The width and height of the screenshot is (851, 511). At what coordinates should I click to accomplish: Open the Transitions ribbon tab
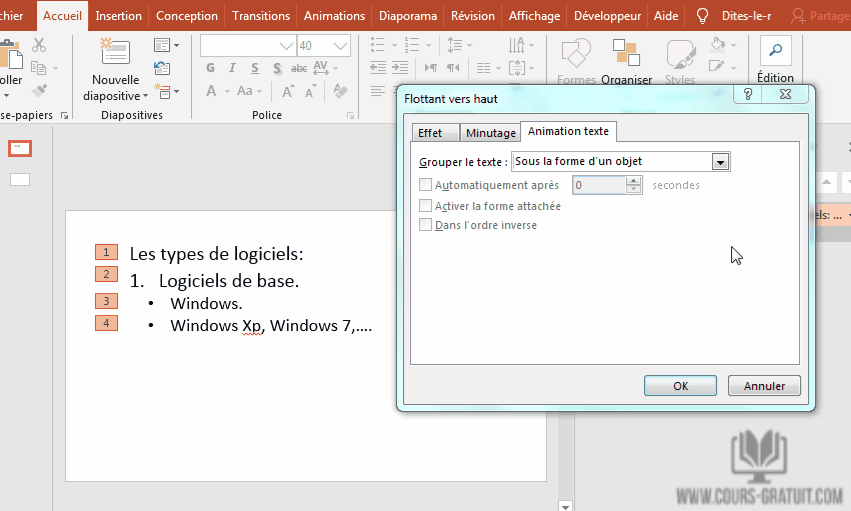tap(261, 16)
